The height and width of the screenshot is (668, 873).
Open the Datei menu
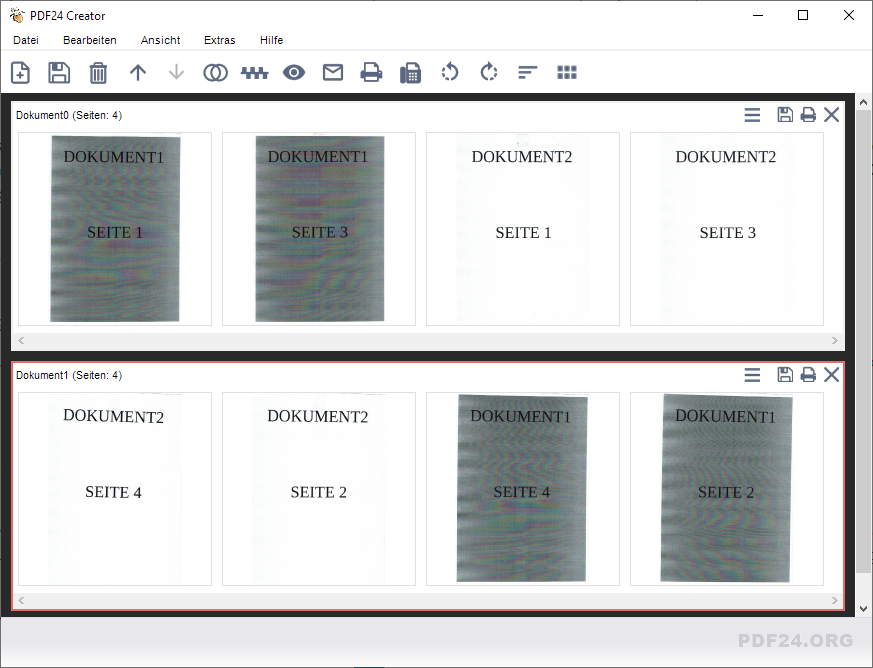[26, 40]
